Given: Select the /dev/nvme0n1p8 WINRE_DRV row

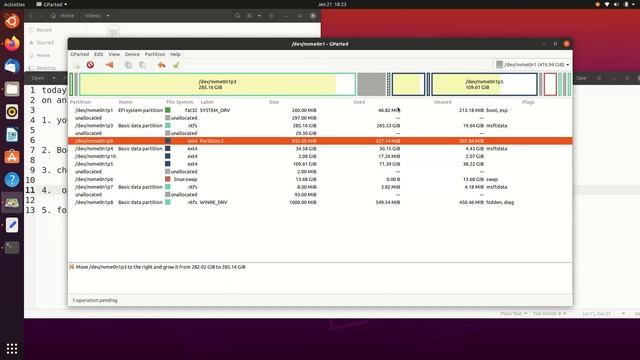Looking at the screenshot, I should click(x=320, y=202).
